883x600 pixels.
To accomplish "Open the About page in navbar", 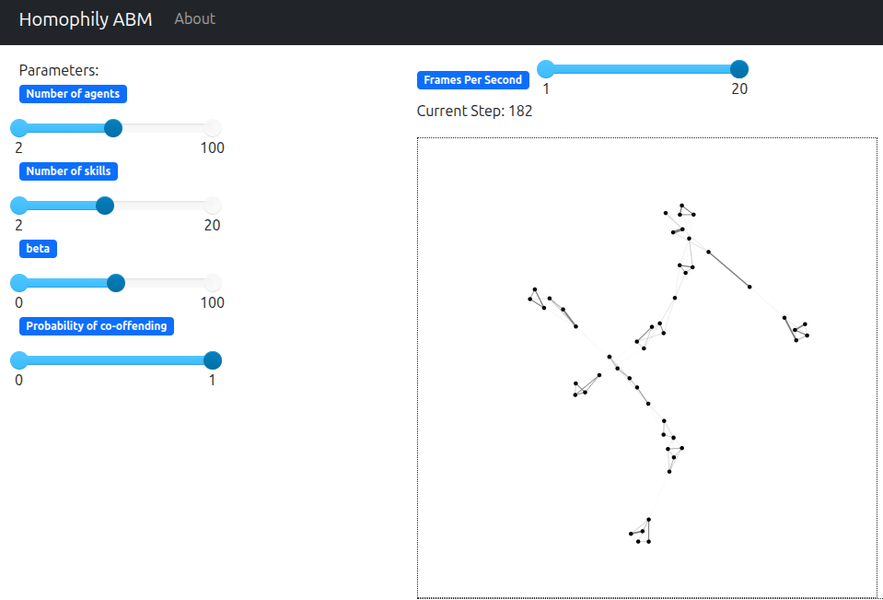I will (x=194, y=19).
